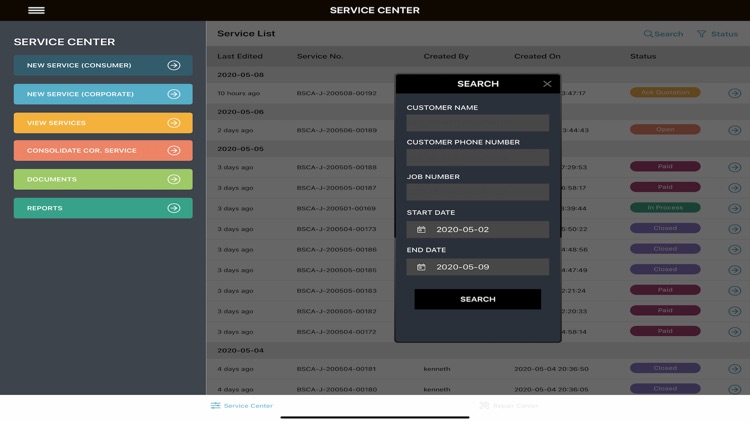Open the Reports section
Screen dimensions: 750x422
point(103,208)
